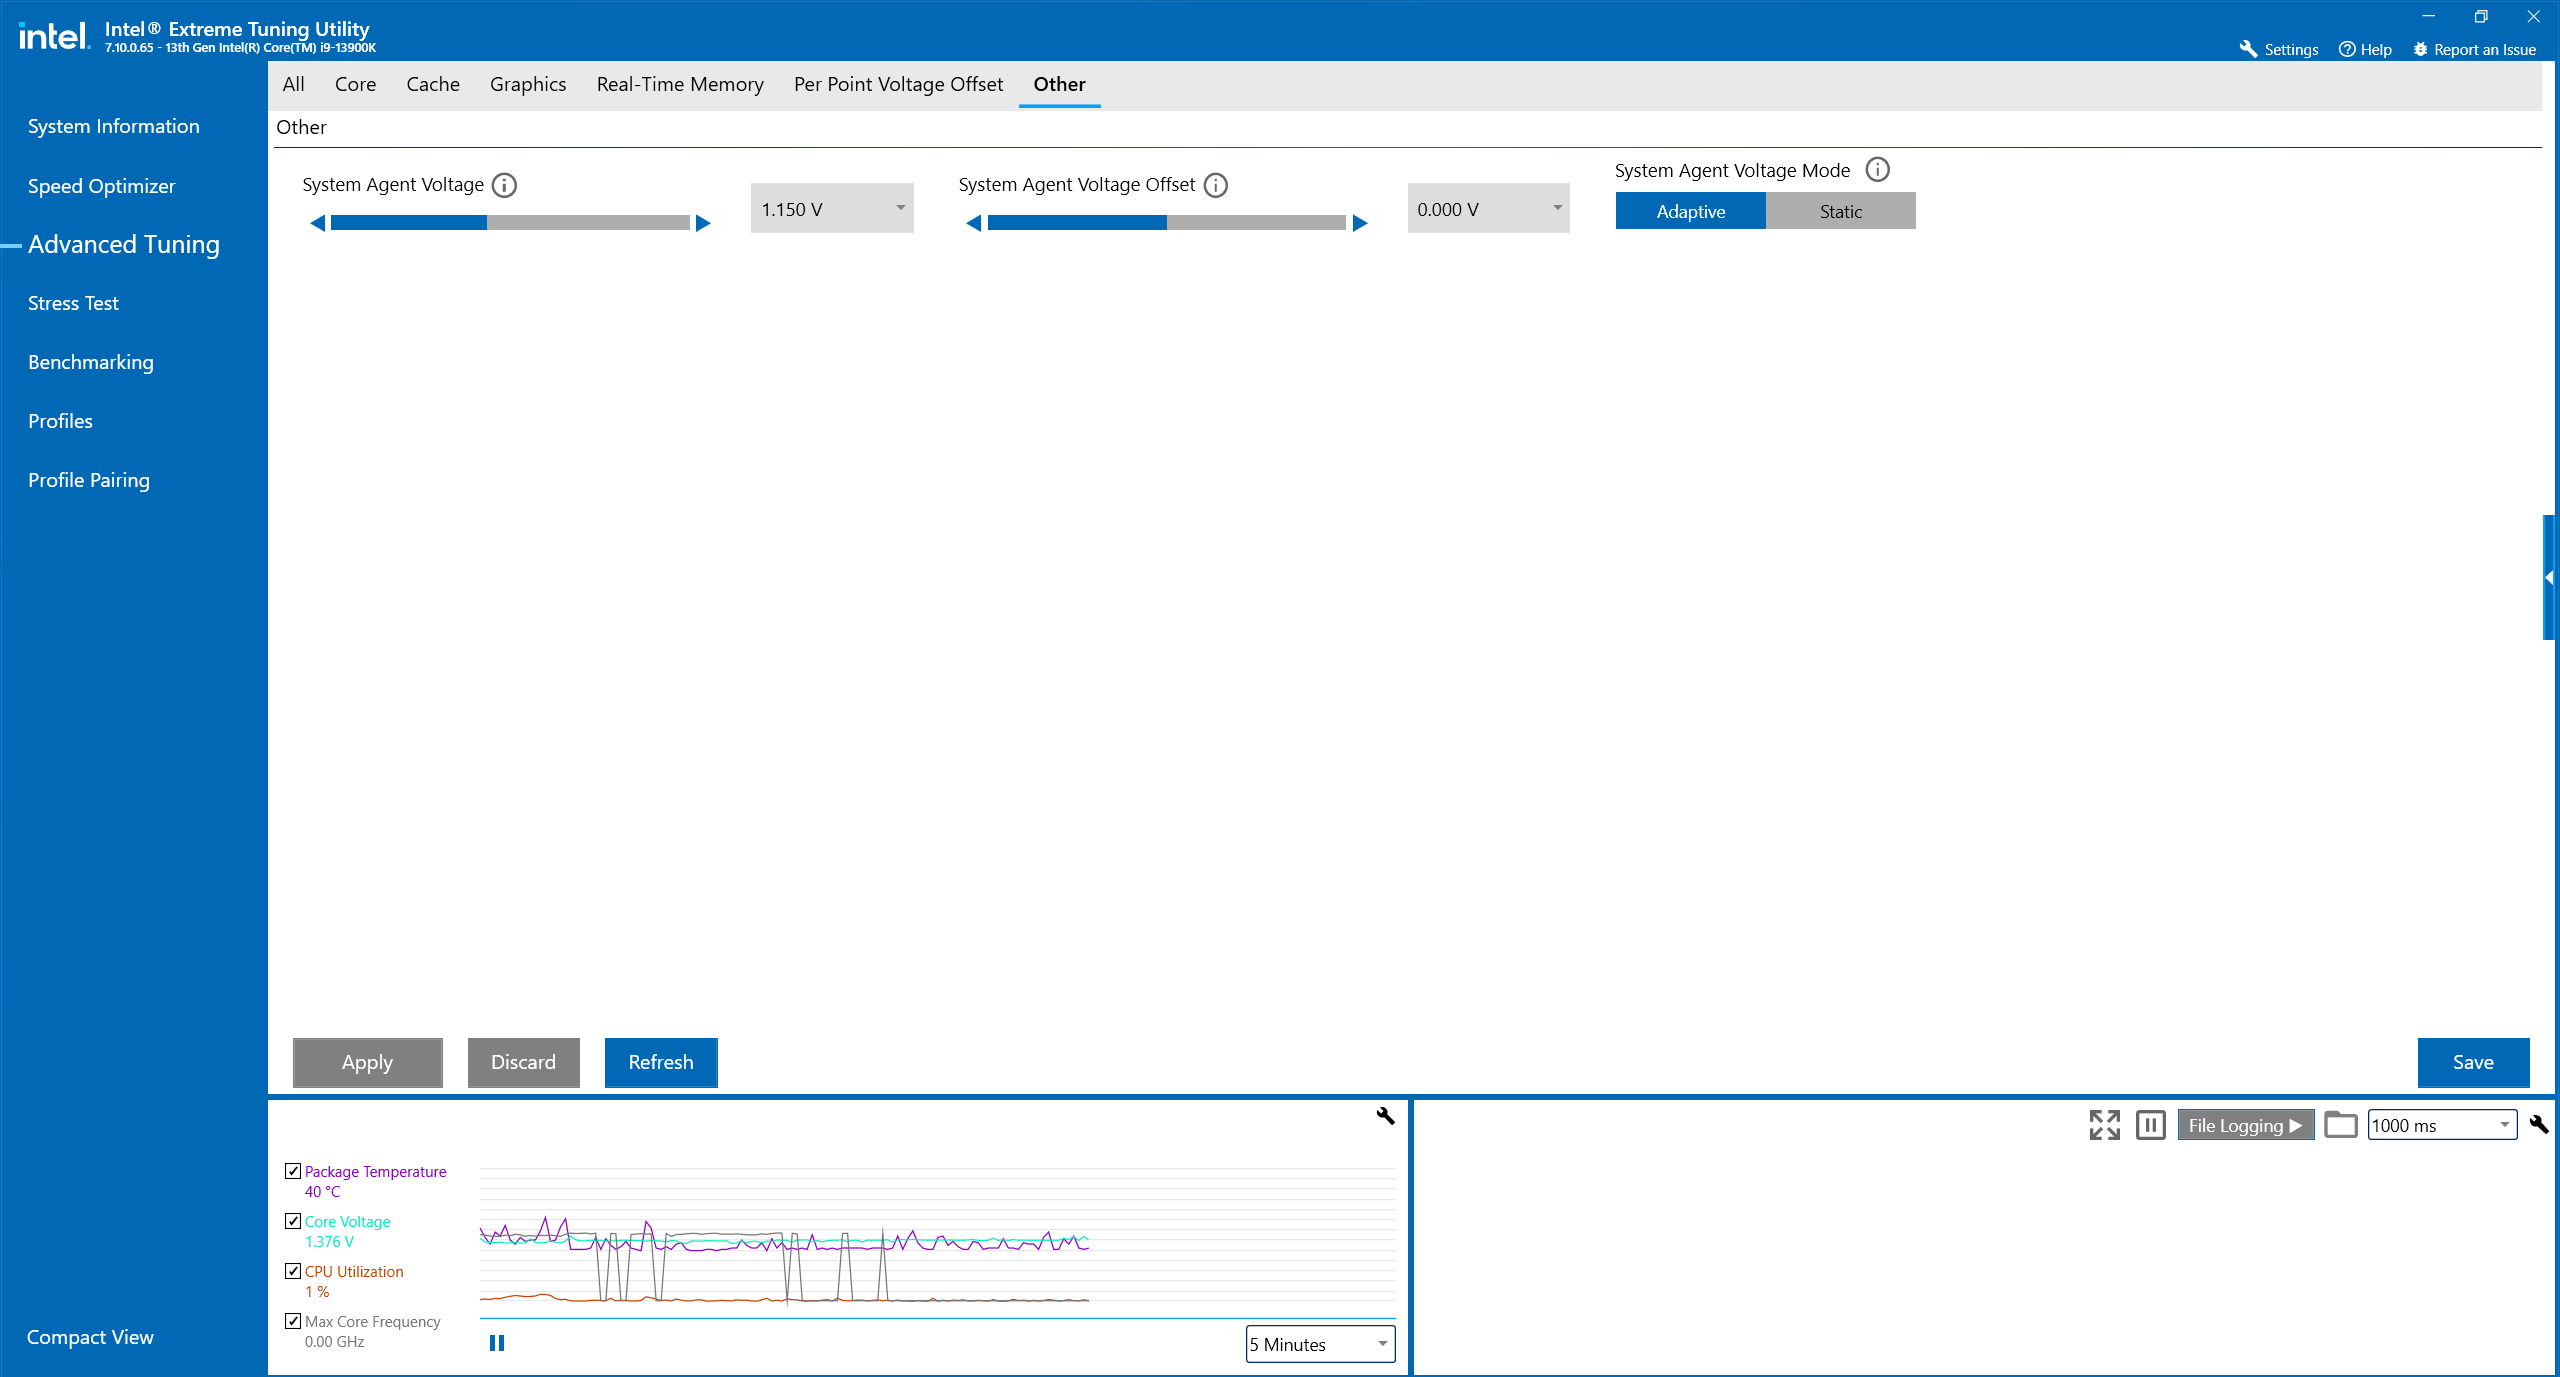Start File Logging

coord(2246,1125)
